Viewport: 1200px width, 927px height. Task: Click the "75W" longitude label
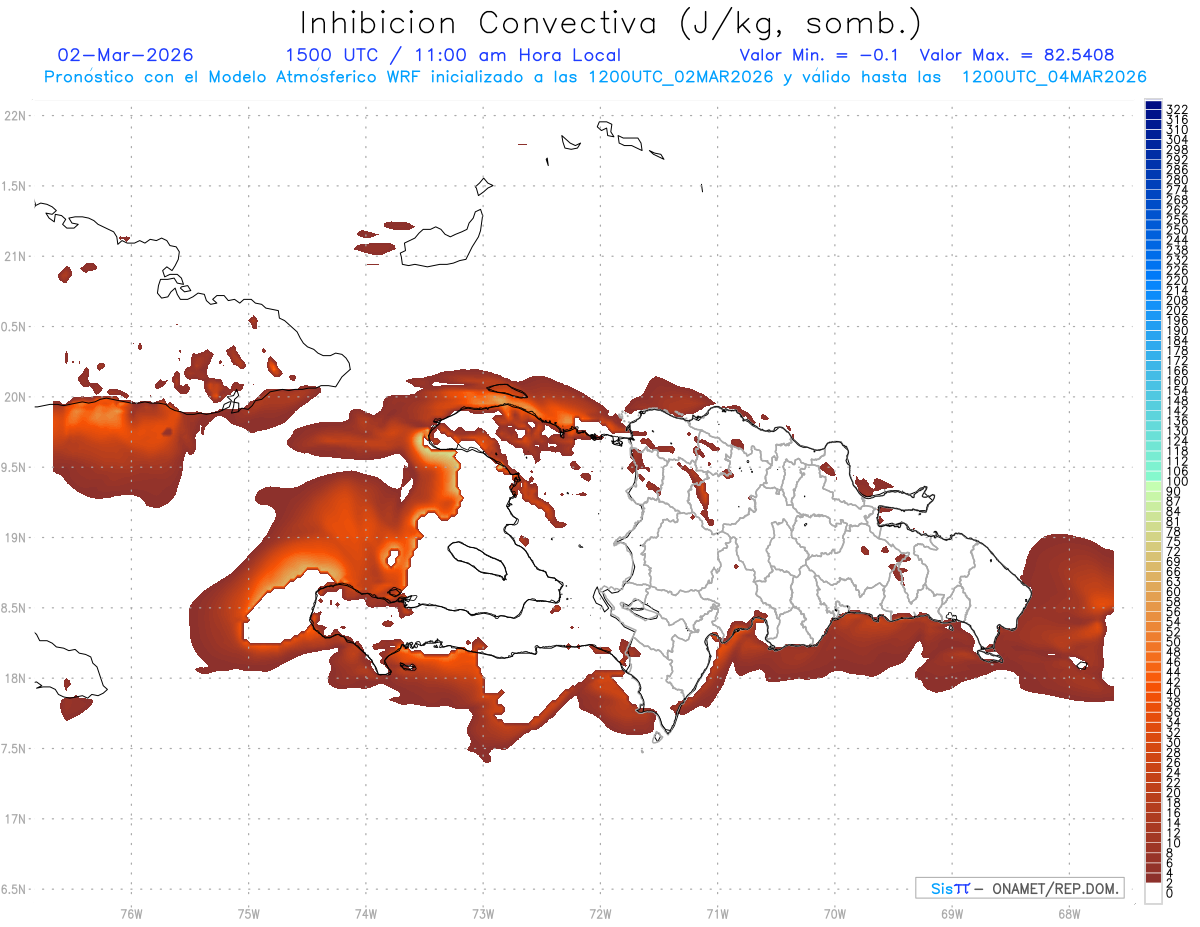pos(248,913)
